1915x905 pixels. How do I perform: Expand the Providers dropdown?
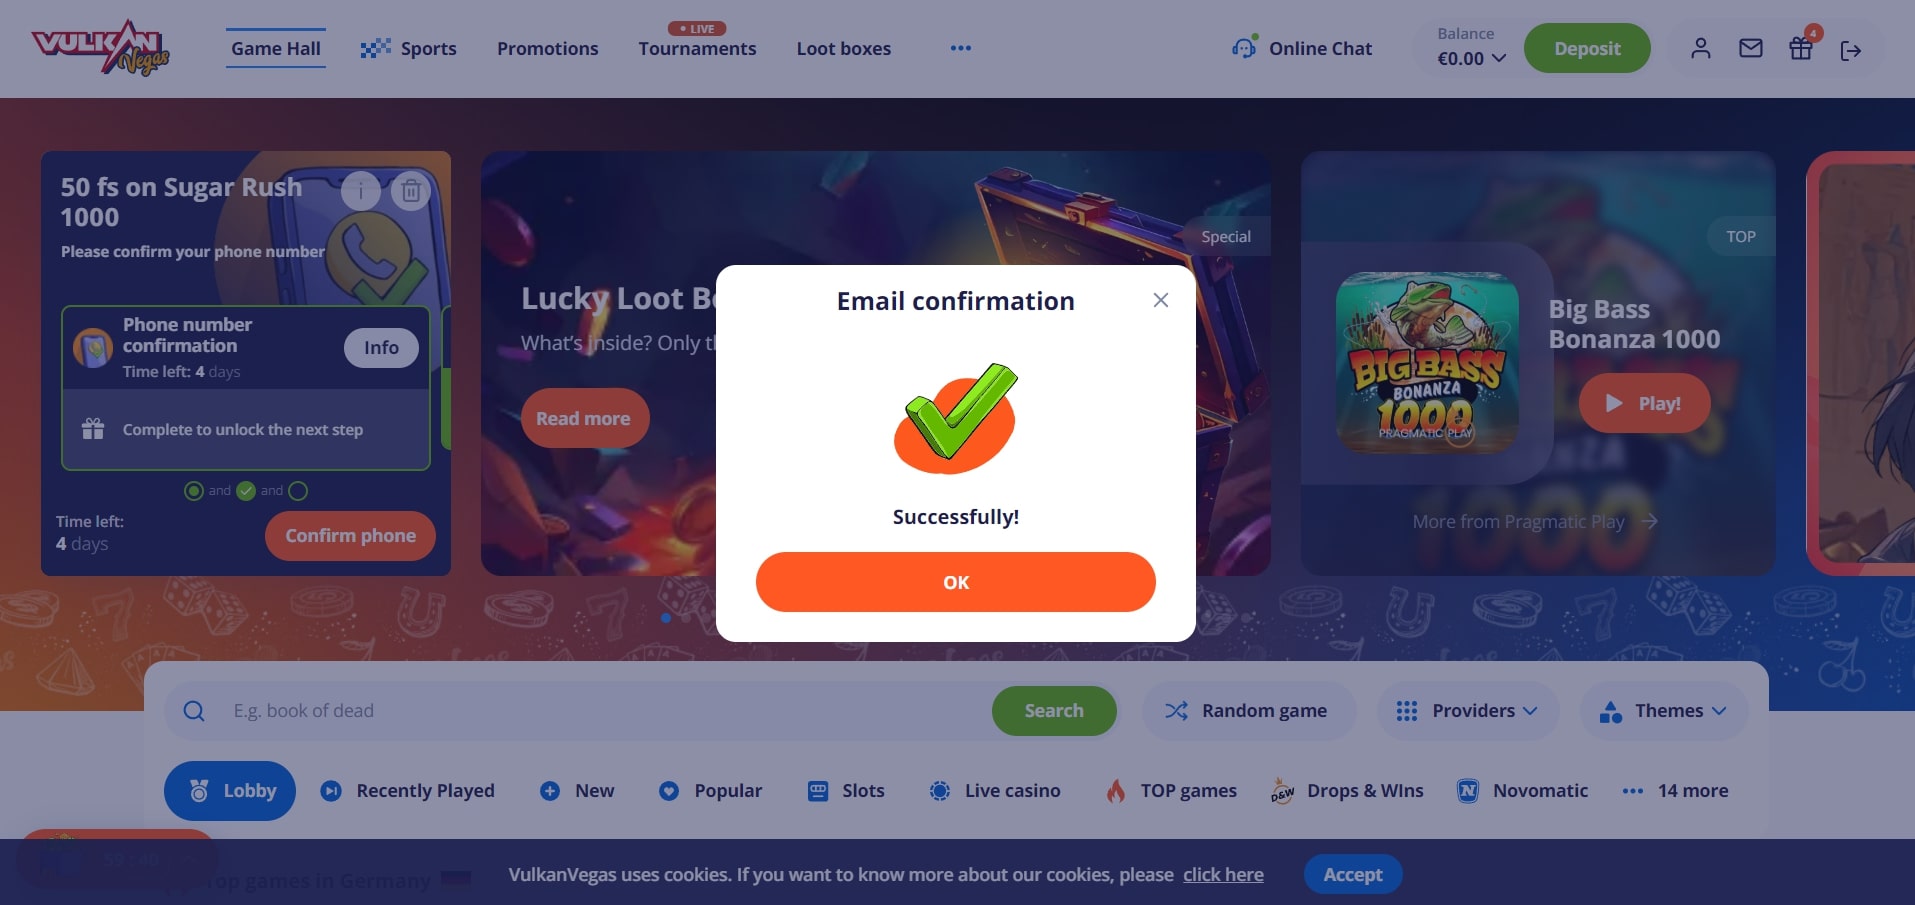tap(1467, 711)
